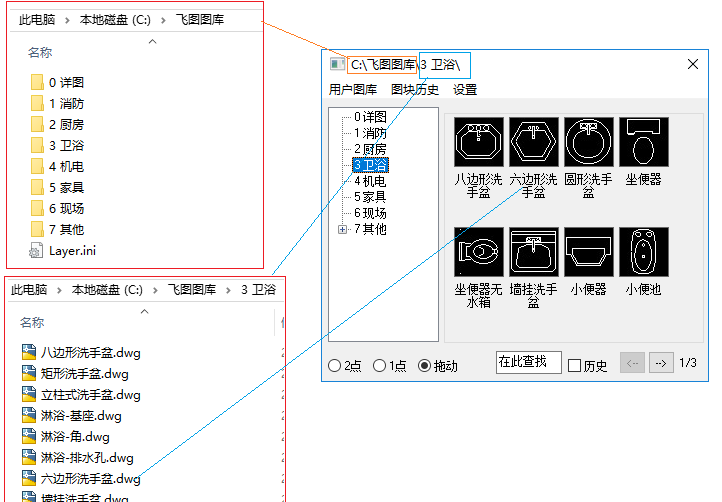The image size is (722, 502).
Task: Select the 拖动 radio button
Action: pyautogui.click(x=425, y=366)
